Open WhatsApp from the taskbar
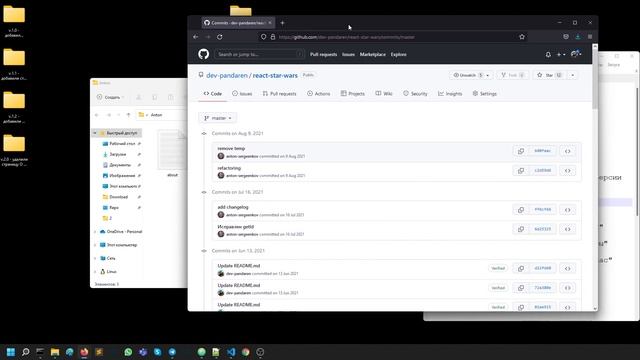 click(x=128, y=352)
